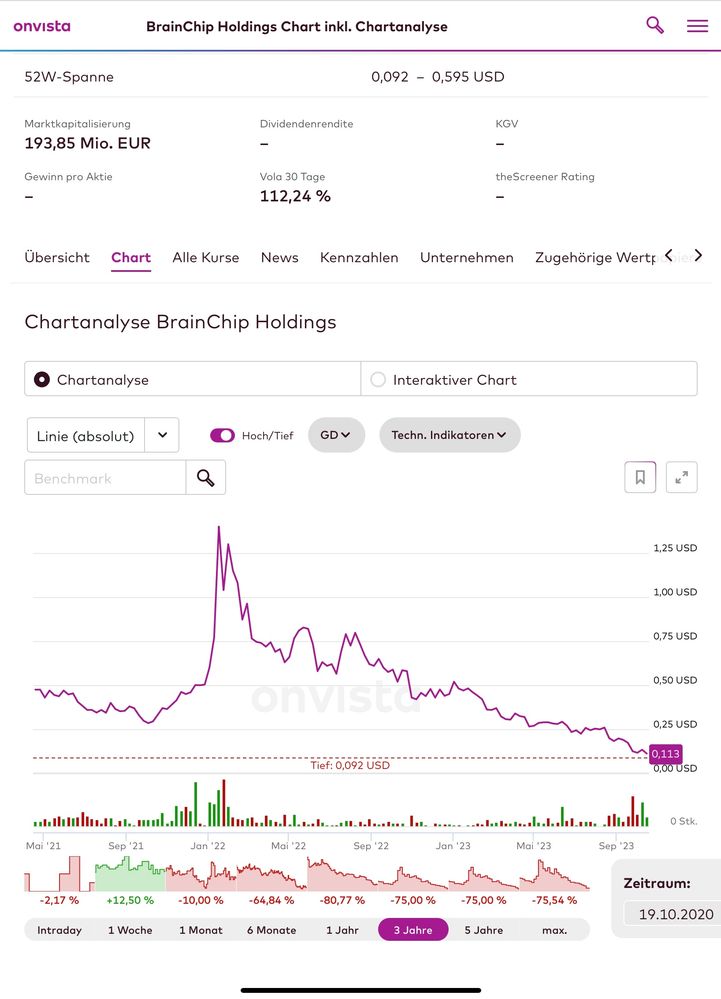Switch to the Kennzahlen tab
Image resolution: width=721 pixels, height=999 pixels.
[359, 257]
